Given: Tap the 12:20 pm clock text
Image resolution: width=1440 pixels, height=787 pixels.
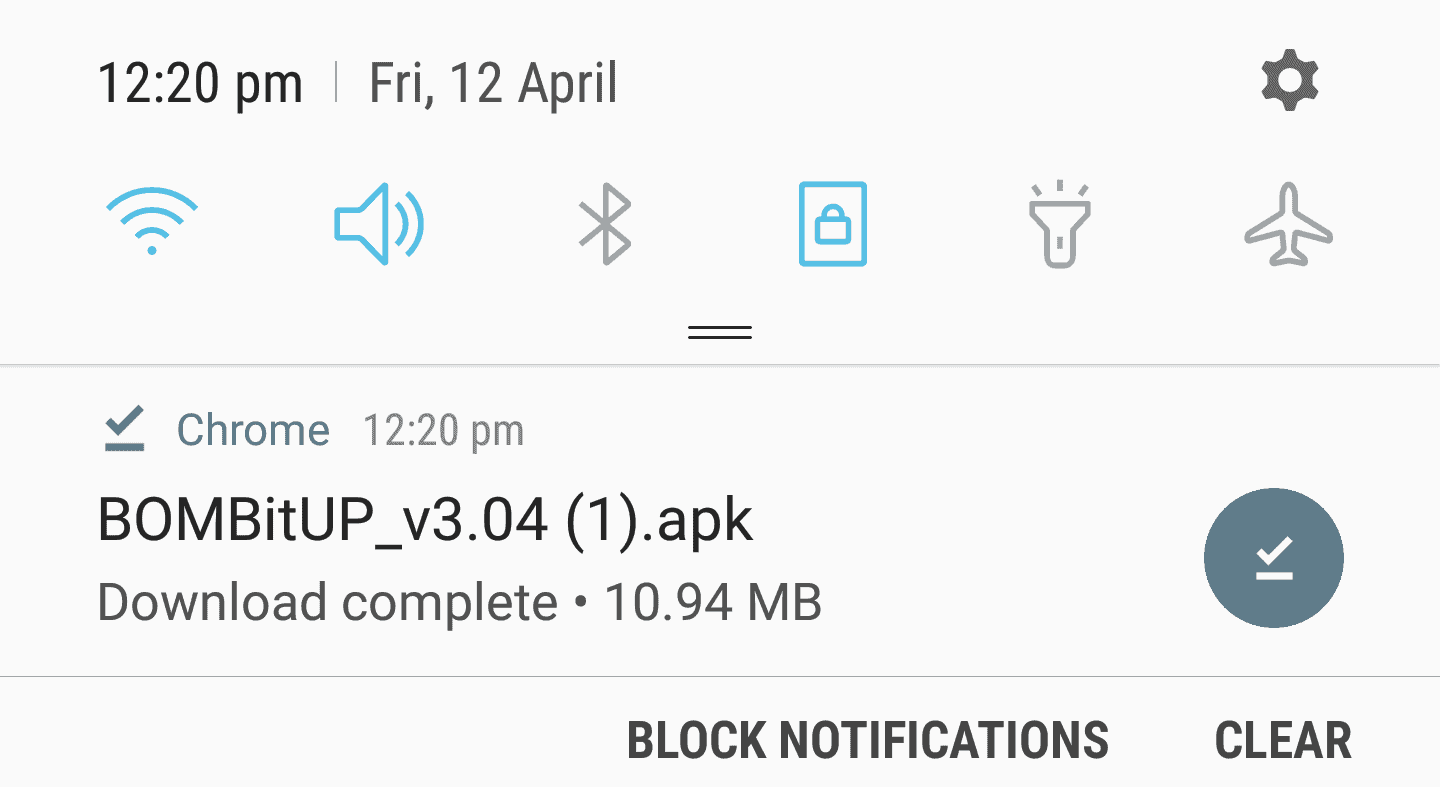Looking at the screenshot, I should click(199, 83).
